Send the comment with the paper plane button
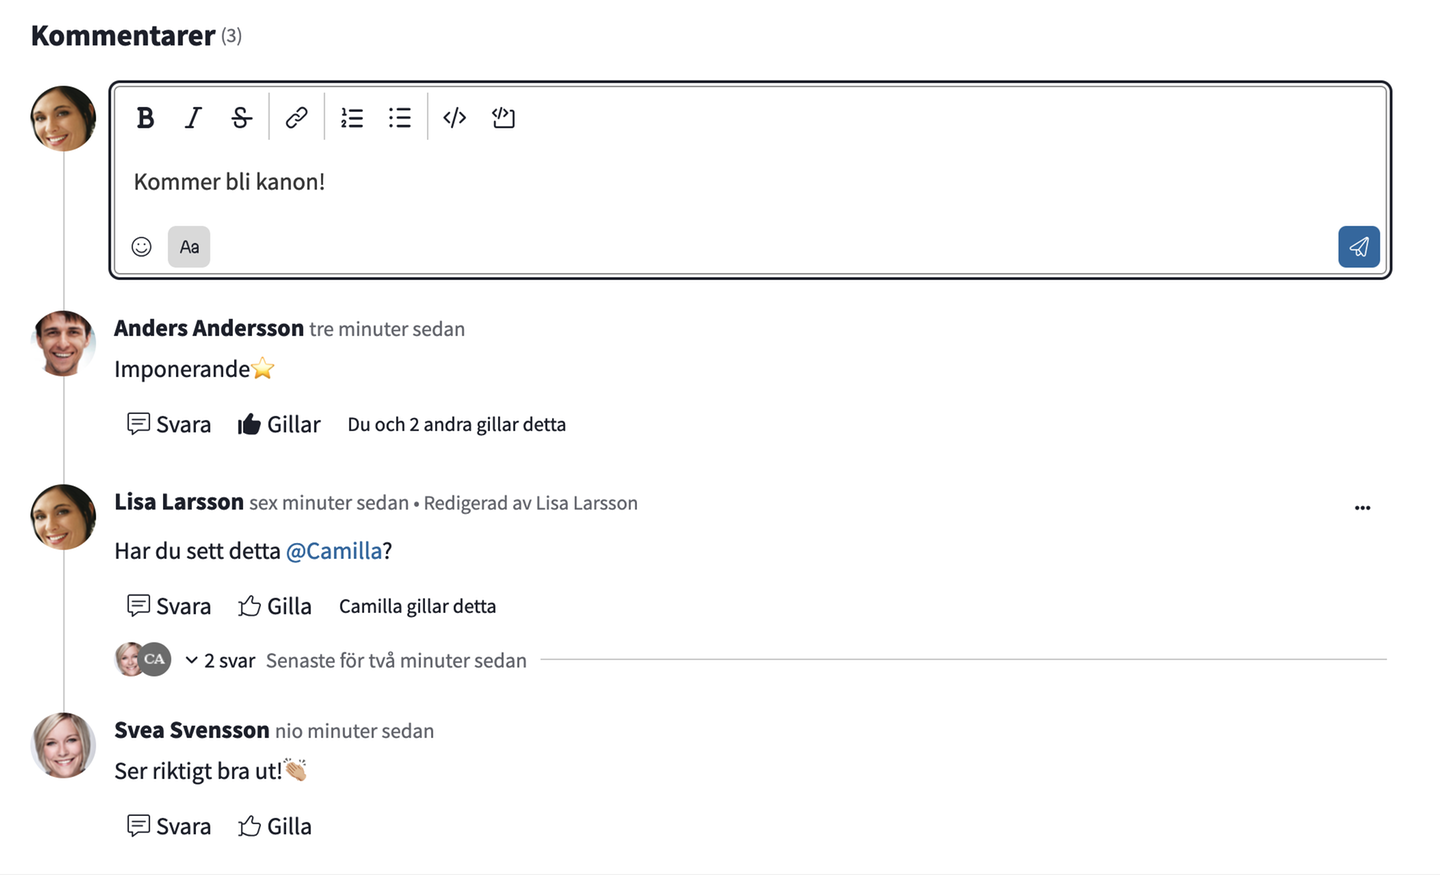1440x875 pixels. (1359, 247)
